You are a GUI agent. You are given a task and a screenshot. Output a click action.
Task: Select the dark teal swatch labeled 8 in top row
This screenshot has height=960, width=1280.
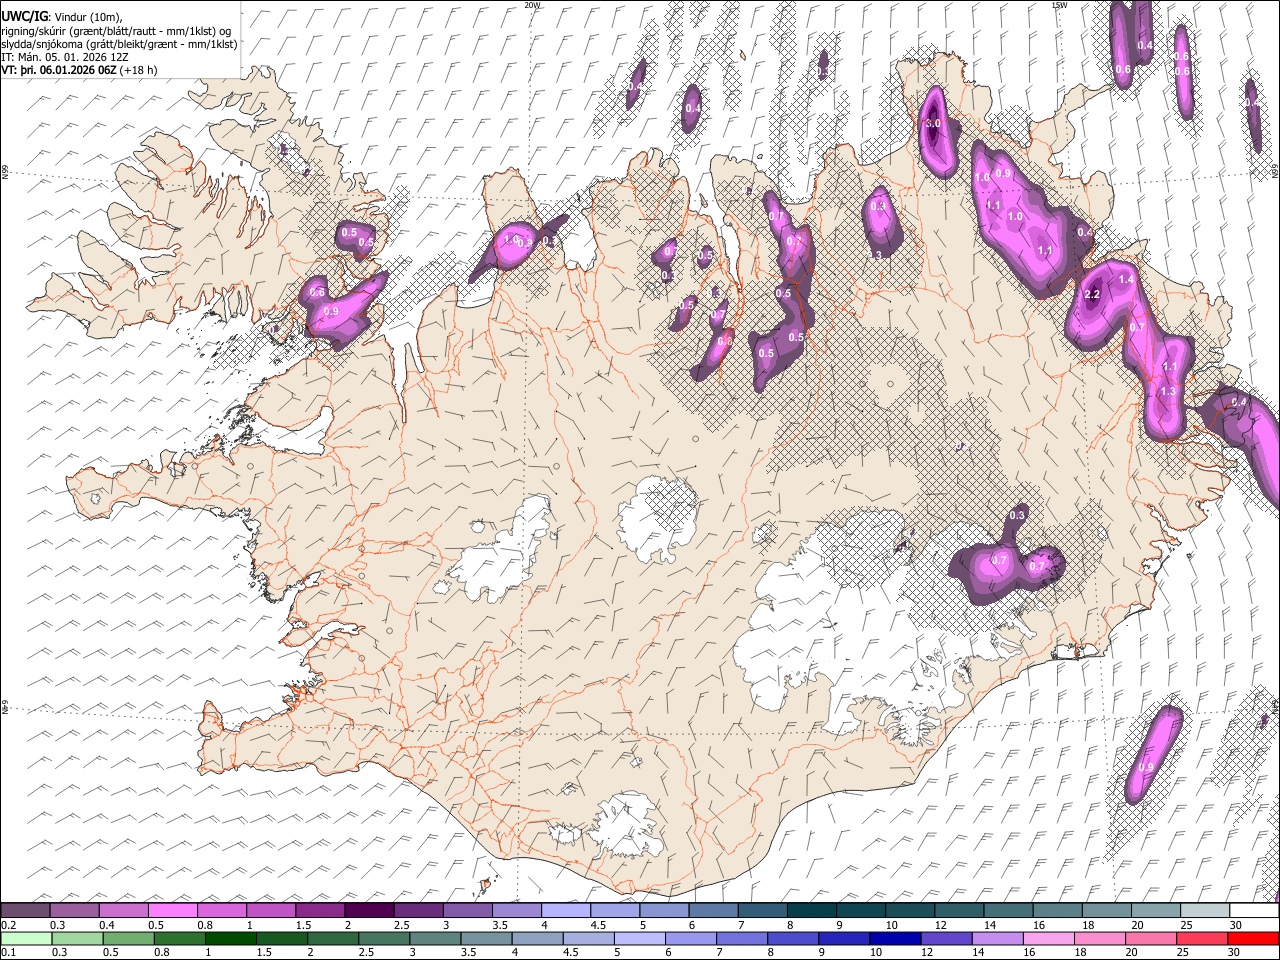click(x=812, y=910)
